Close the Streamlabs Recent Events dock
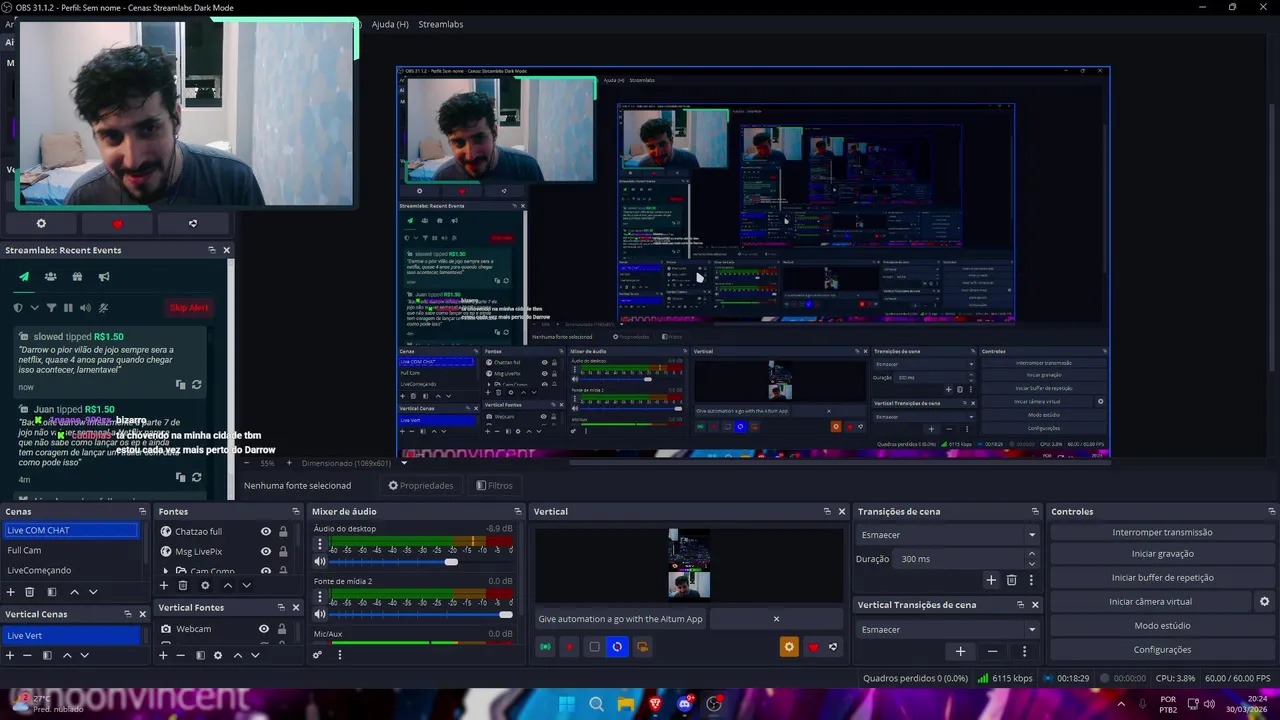This screenshot has width=1280, height=720. coord(226,250)
